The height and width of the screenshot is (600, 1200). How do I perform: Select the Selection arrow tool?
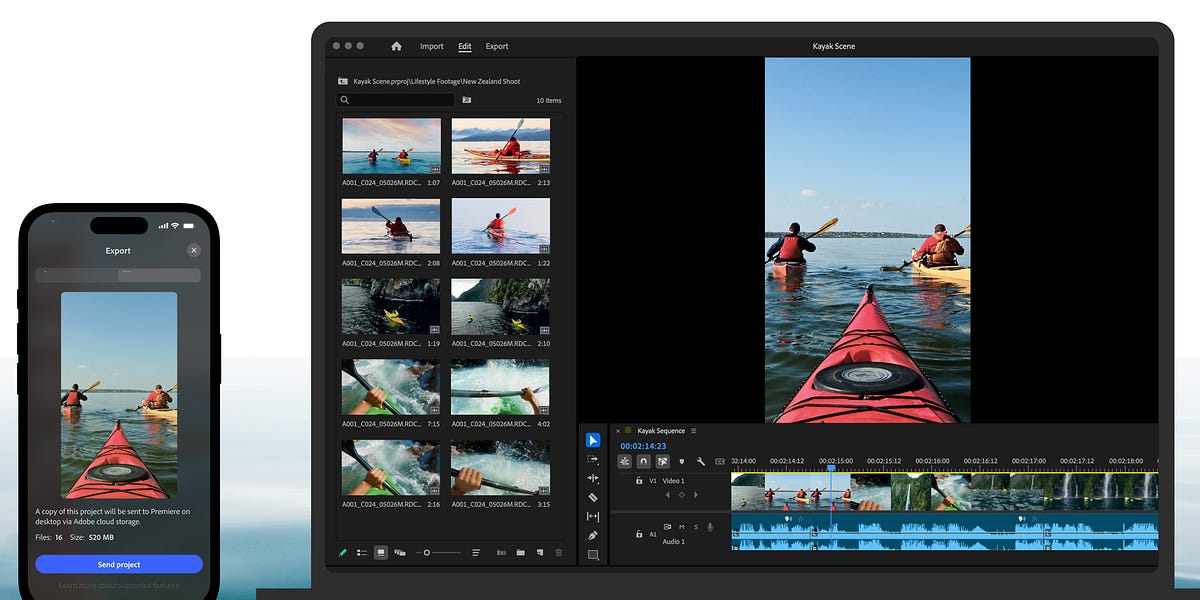[593, 440]
